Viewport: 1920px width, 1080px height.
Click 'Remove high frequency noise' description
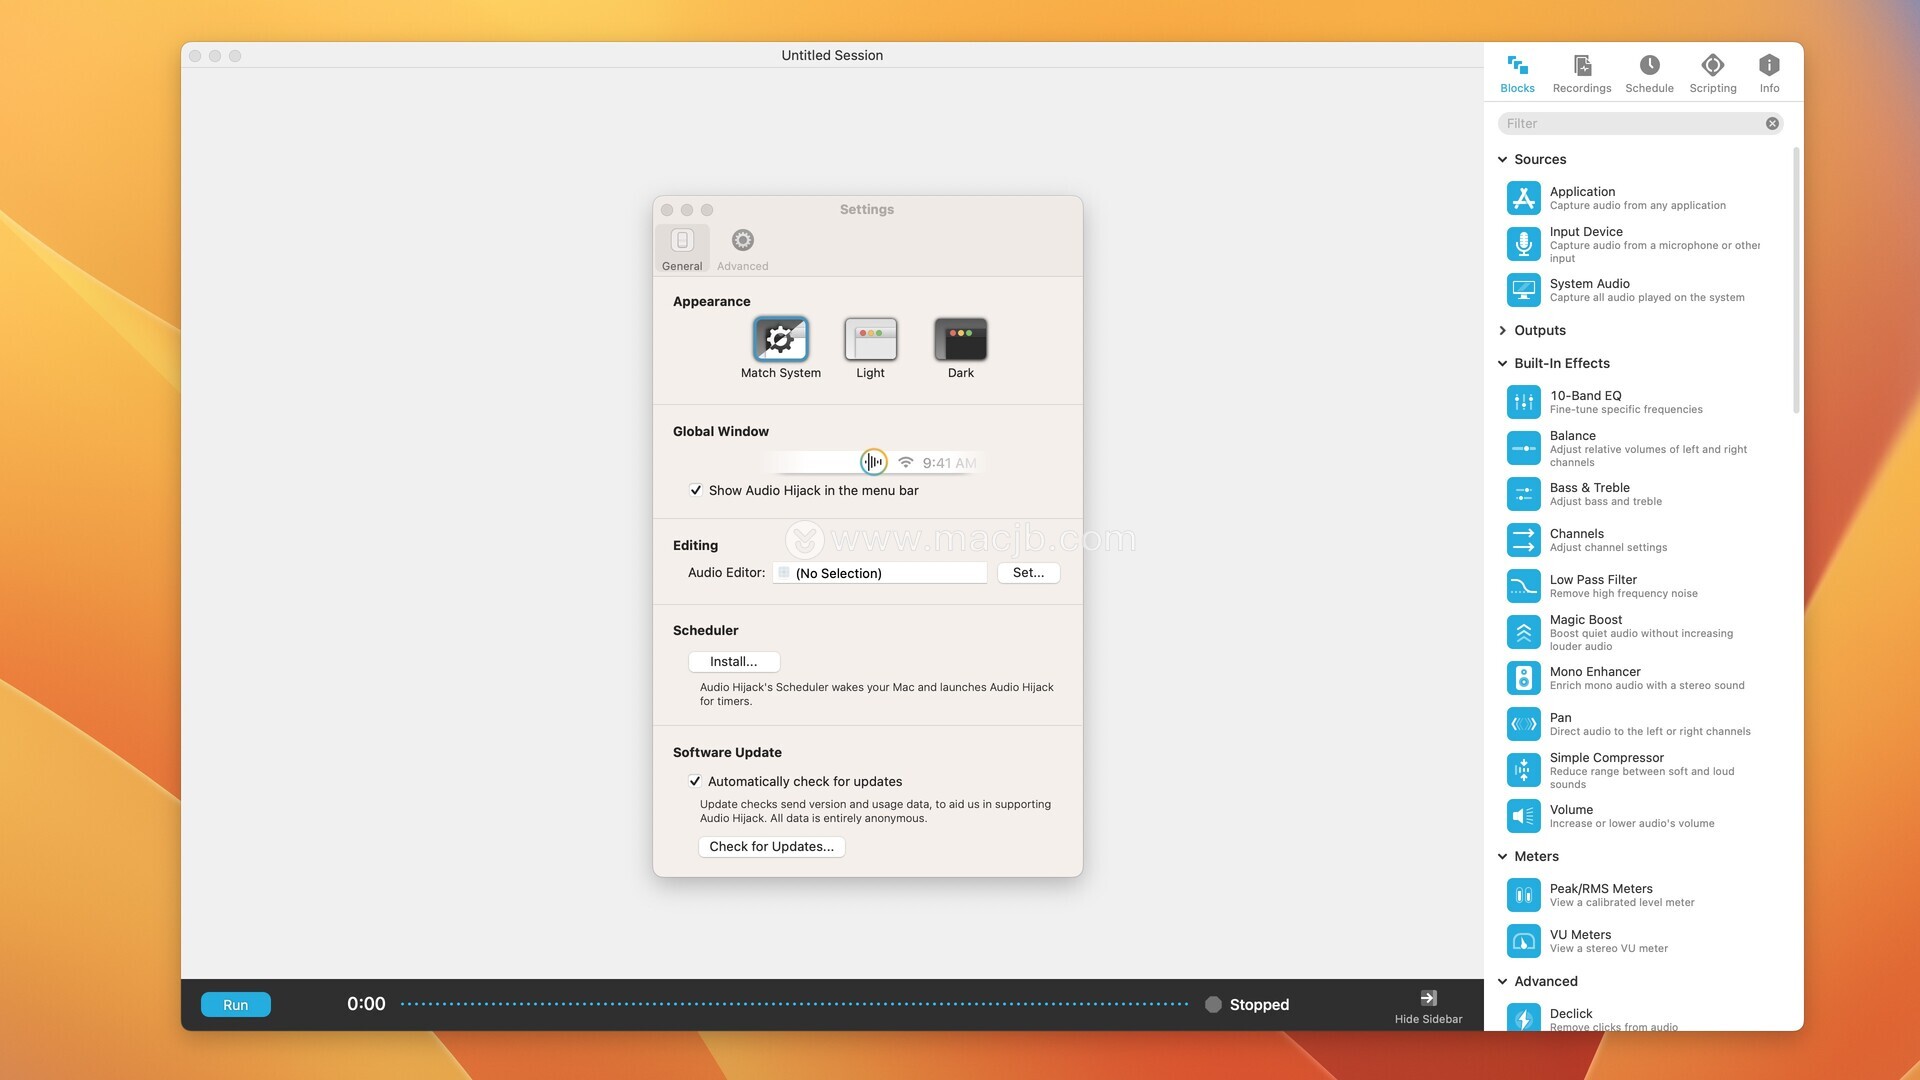(1623, 594)
